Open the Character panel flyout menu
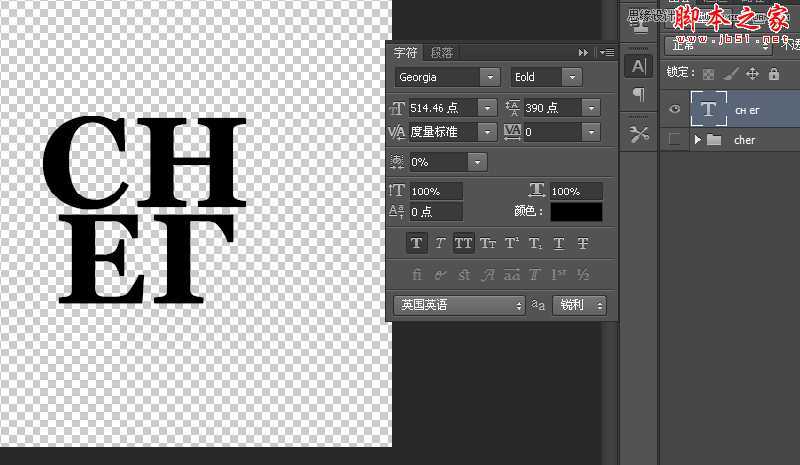The height and width of the screenshot is (465, 800). (607, 52)
